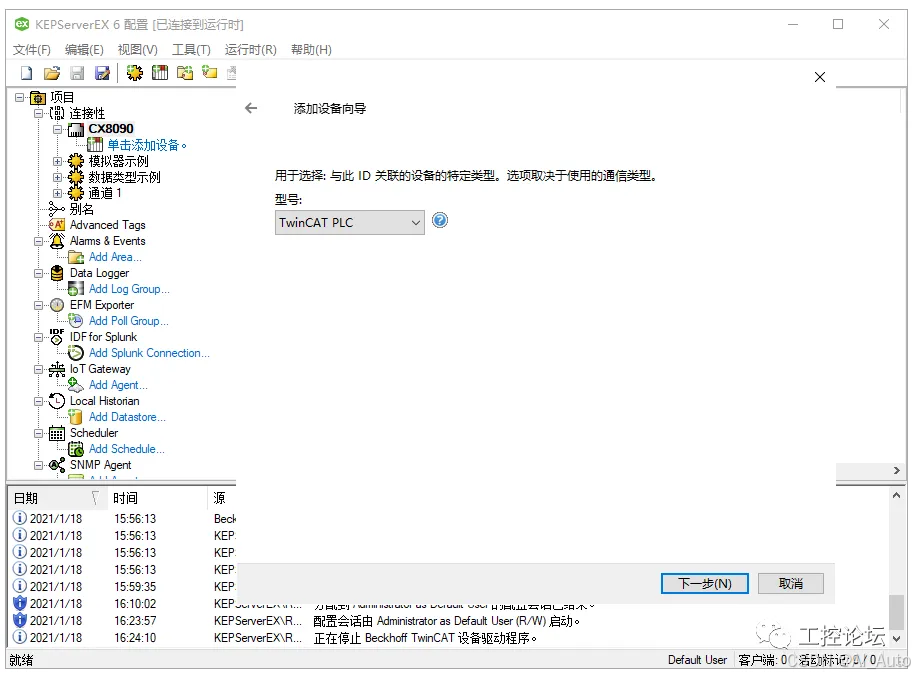Open the 视图(V) menu
Viewport: 915px width, 676px height.
click(x=138, y=50)
